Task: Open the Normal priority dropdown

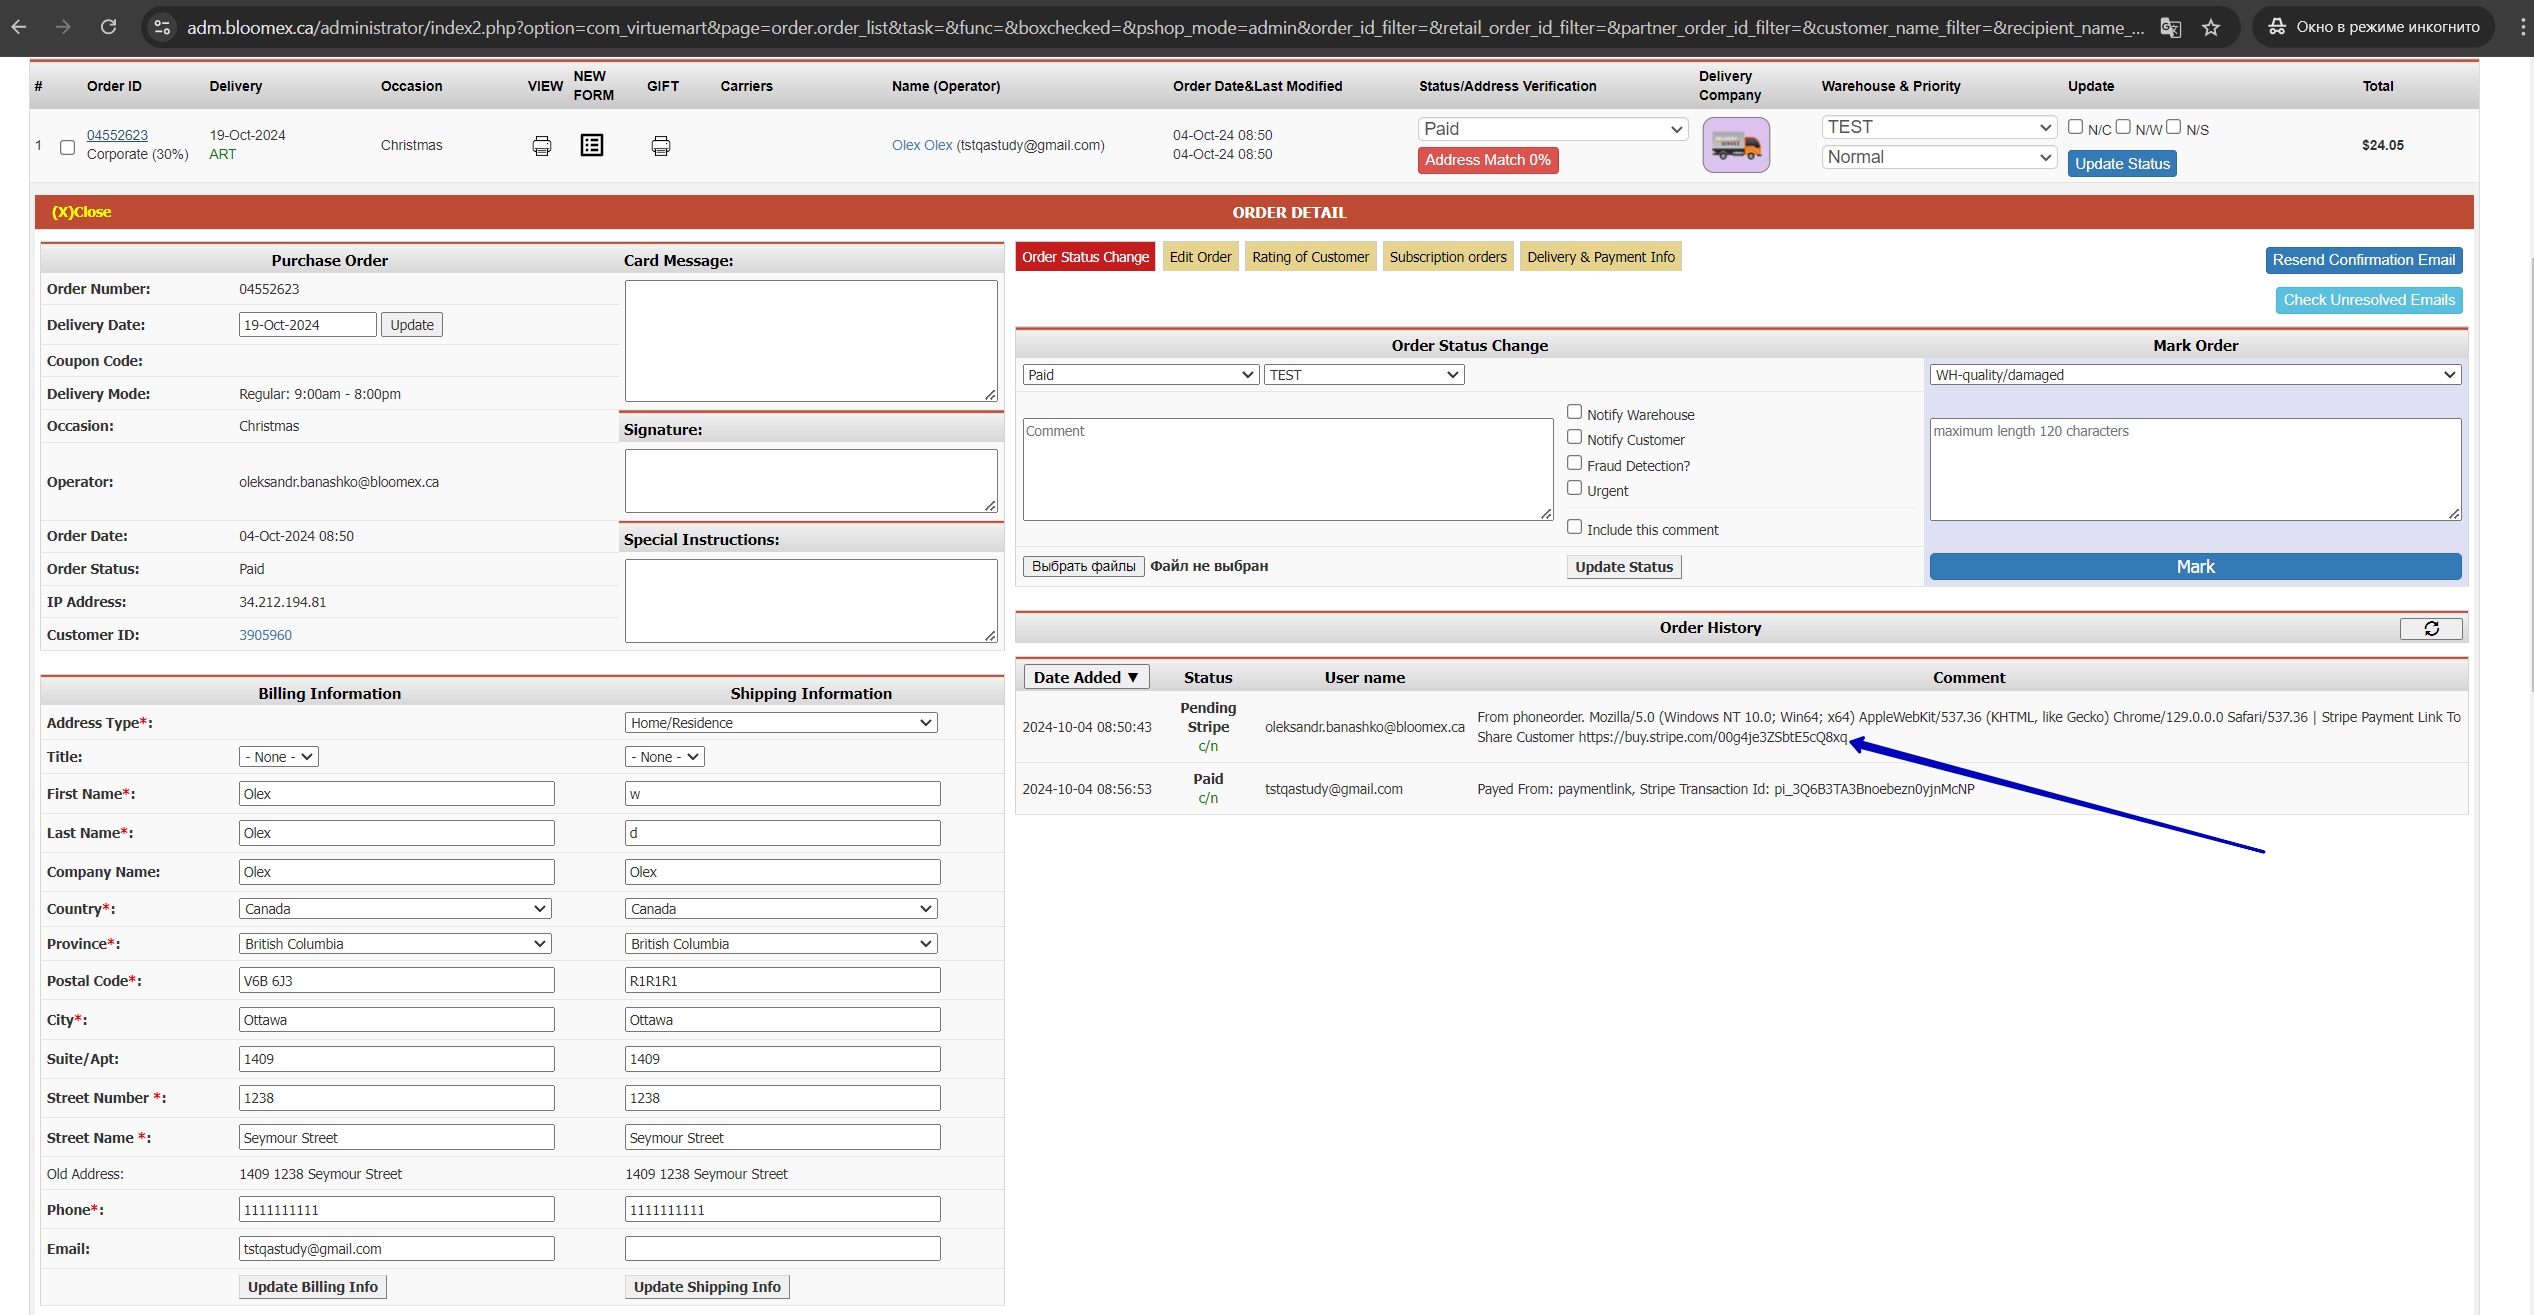Action: [x=1939, y=157]
